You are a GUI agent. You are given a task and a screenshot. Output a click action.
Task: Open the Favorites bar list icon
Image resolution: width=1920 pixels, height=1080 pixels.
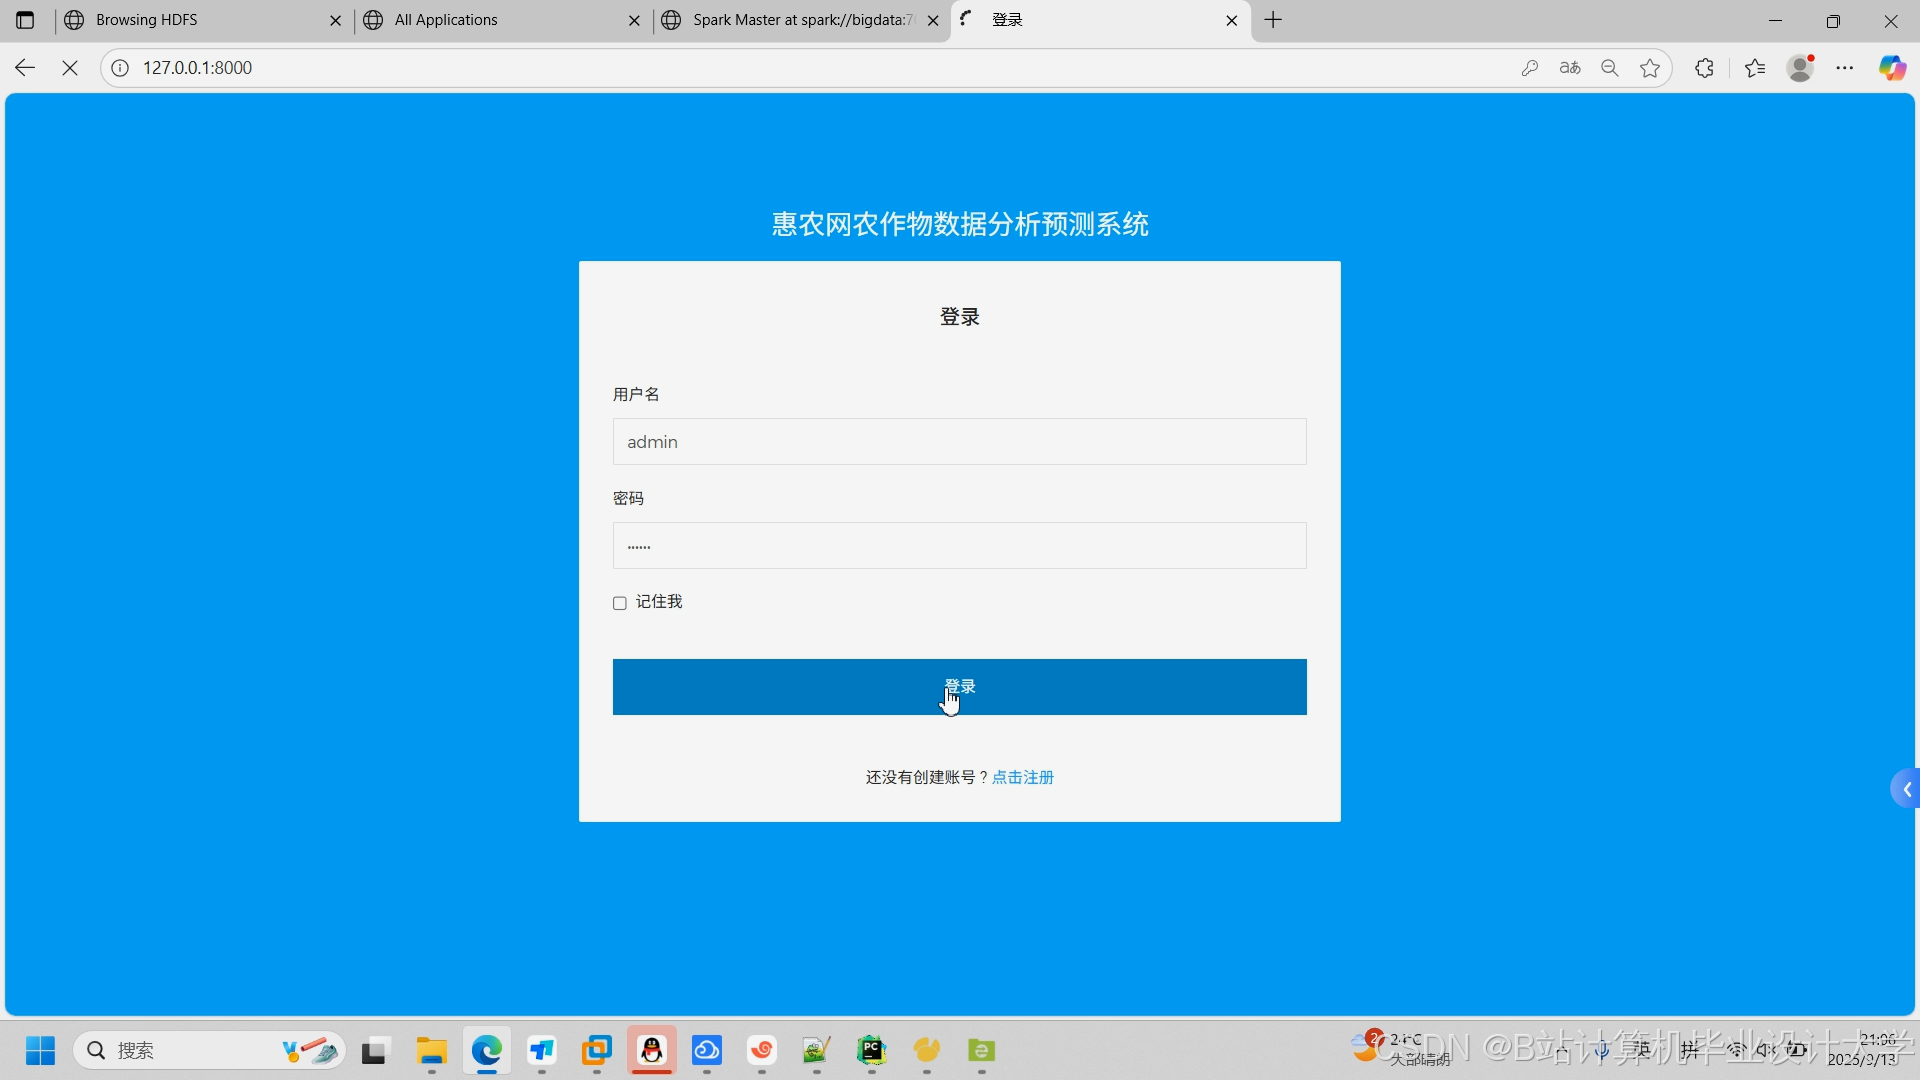(1755, 68)
